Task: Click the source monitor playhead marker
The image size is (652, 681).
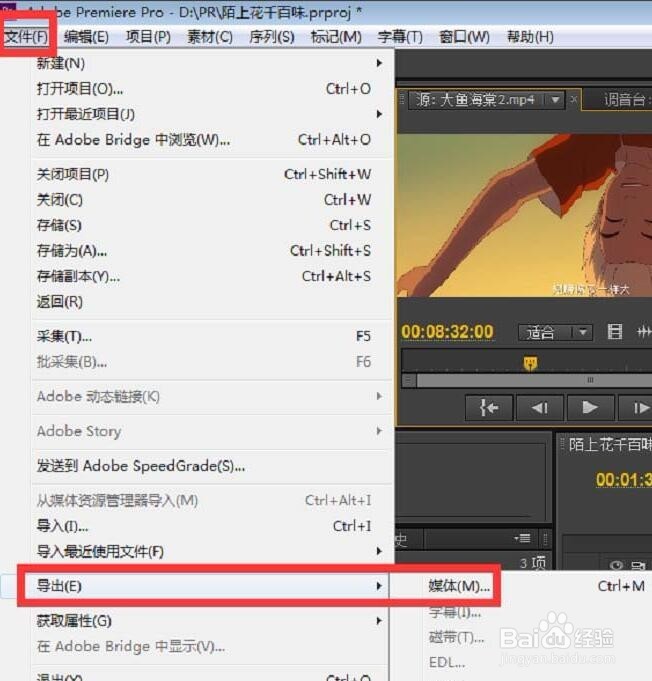Action: 530,363
